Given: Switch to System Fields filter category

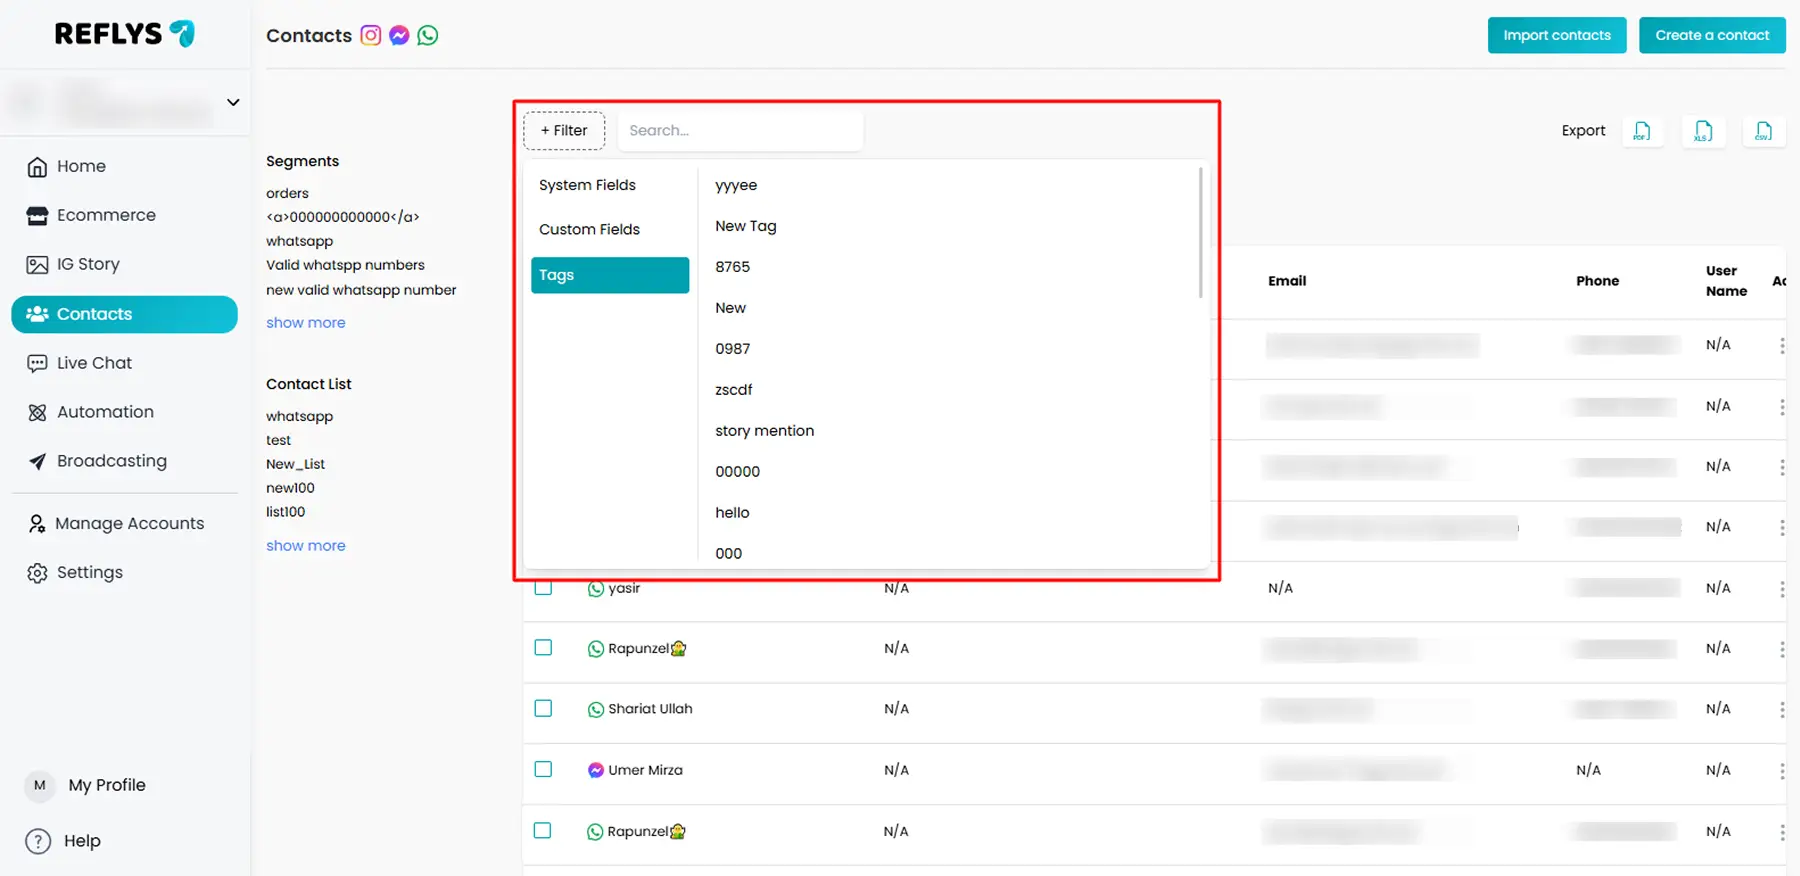Looking at the screenshot, I should (587, 185).
